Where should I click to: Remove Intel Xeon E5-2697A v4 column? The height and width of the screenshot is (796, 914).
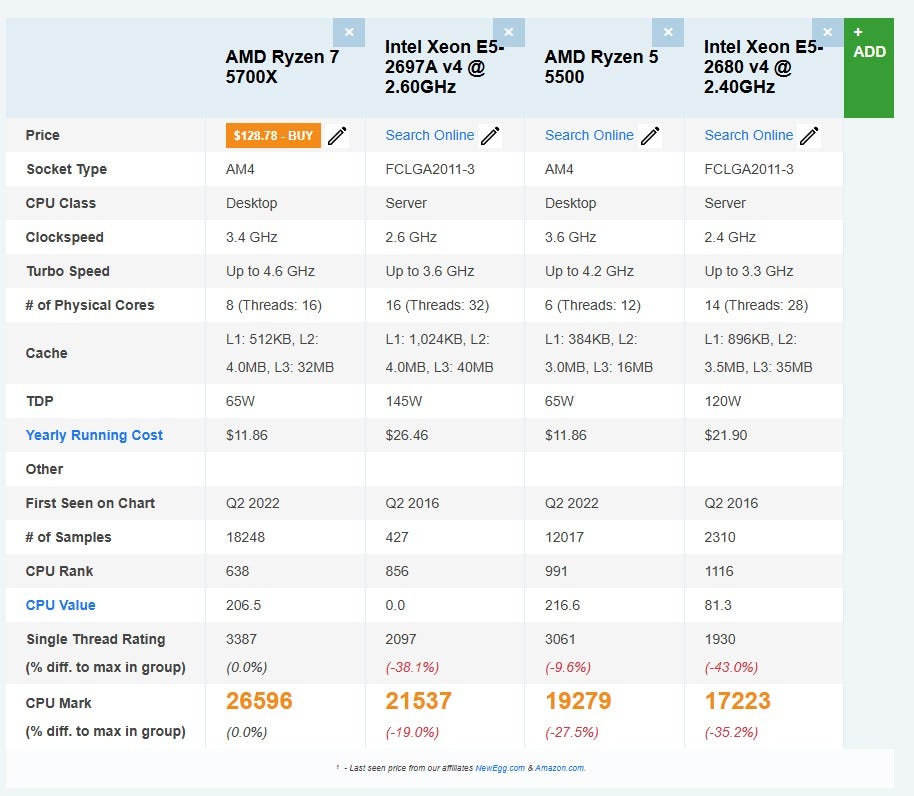[x=508, y=32]
